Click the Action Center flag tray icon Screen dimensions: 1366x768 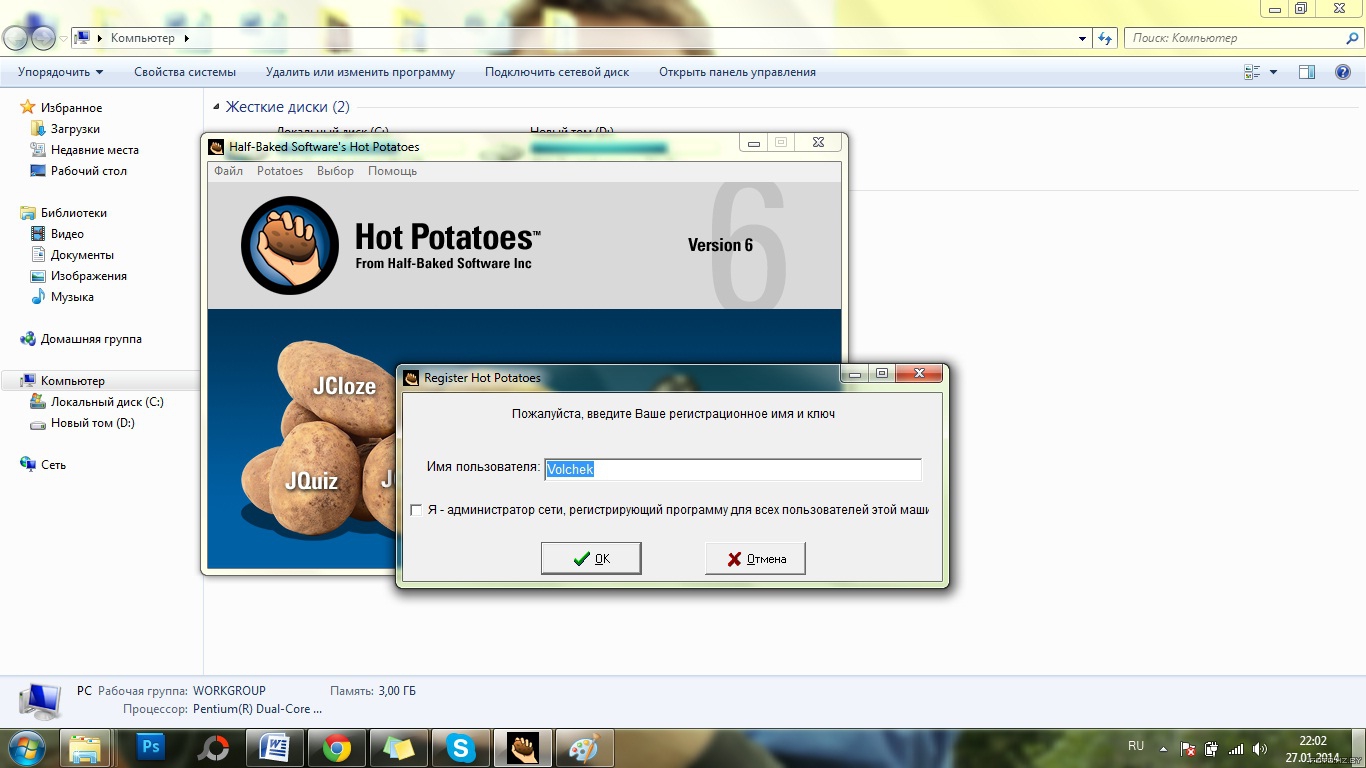pos(1189,748)
